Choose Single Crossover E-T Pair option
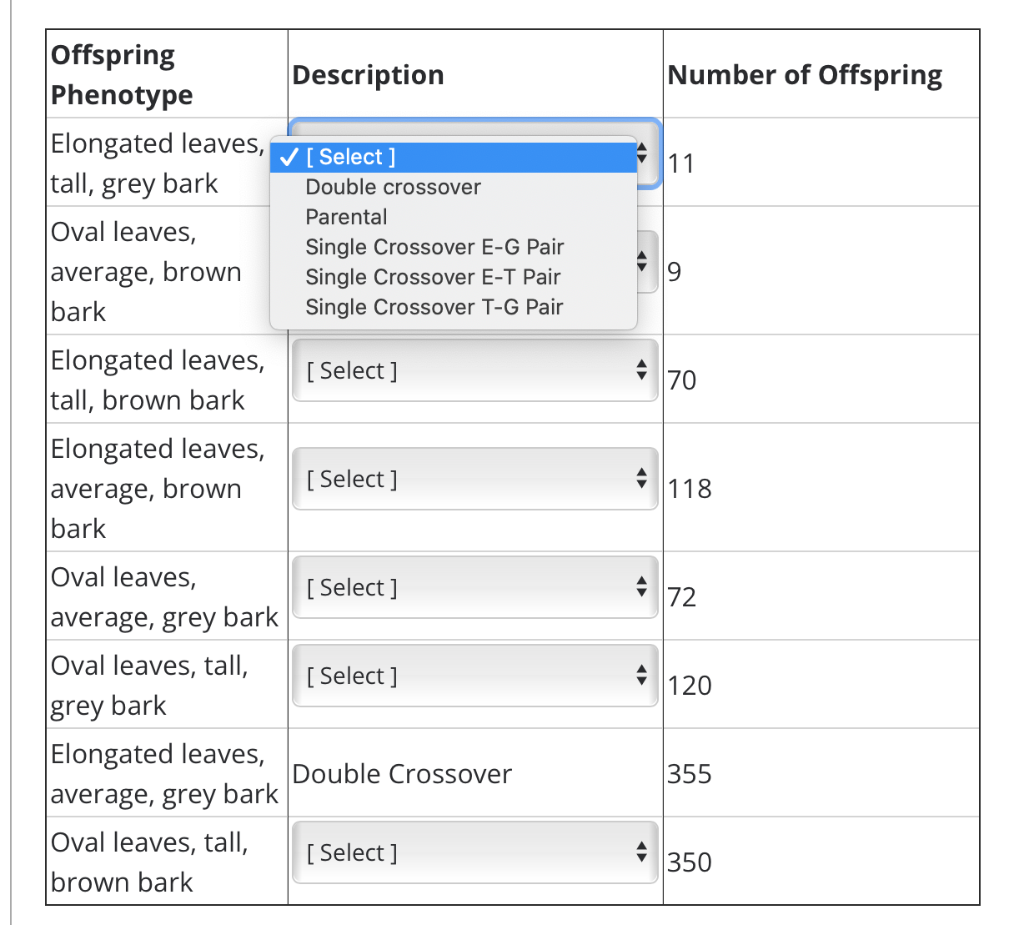The width and height of the screenshot is (1024, 925). [453, 278]
